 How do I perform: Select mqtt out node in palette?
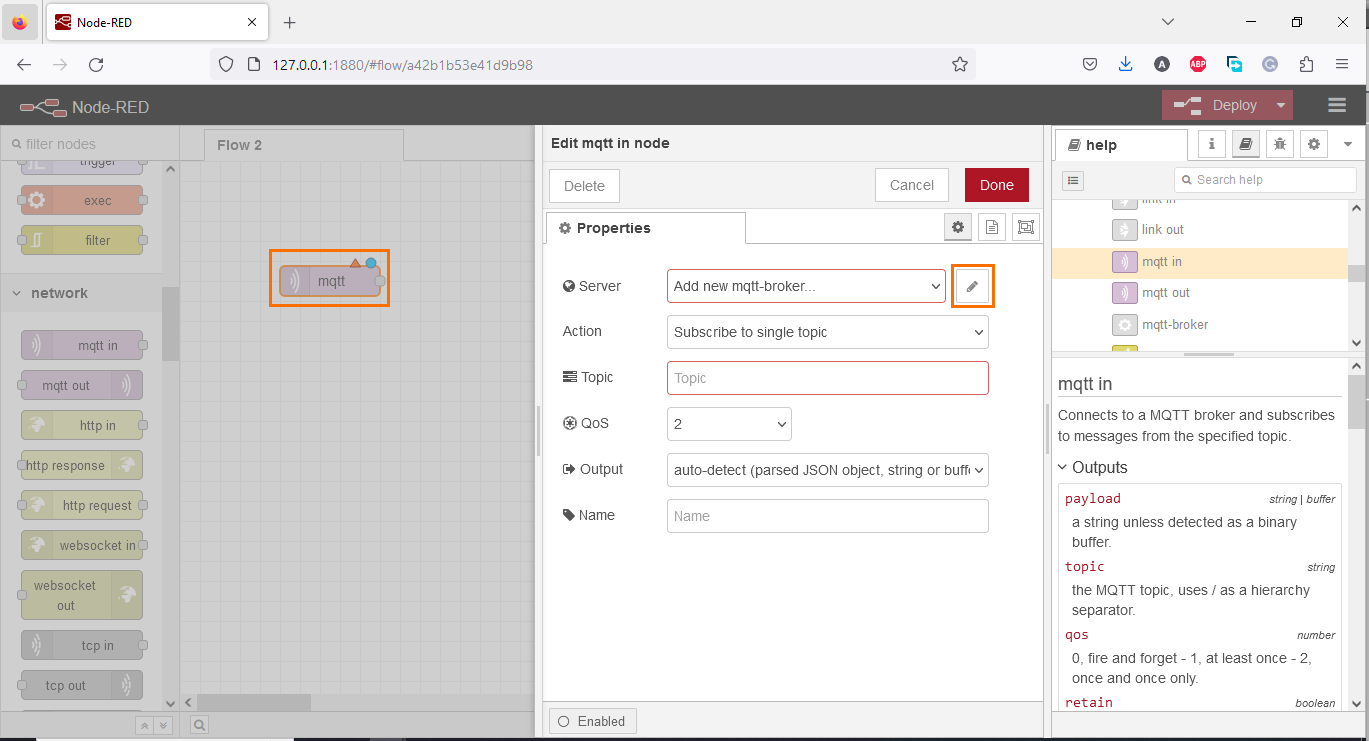[x=82, y=385]
